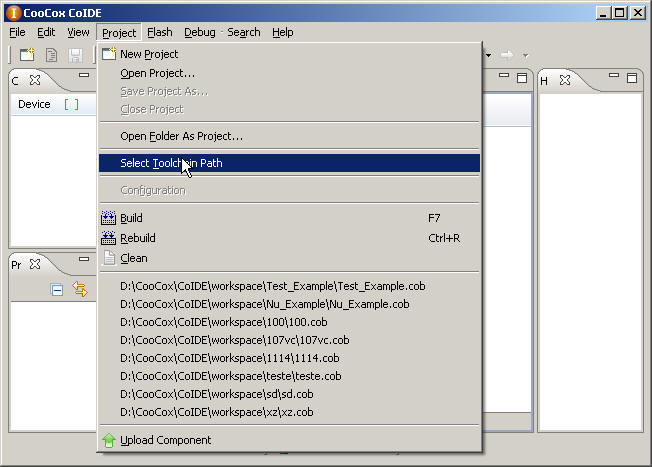The image size is (652, 467).
Task: Select the Pr view tab
Action: click(16, 265)
